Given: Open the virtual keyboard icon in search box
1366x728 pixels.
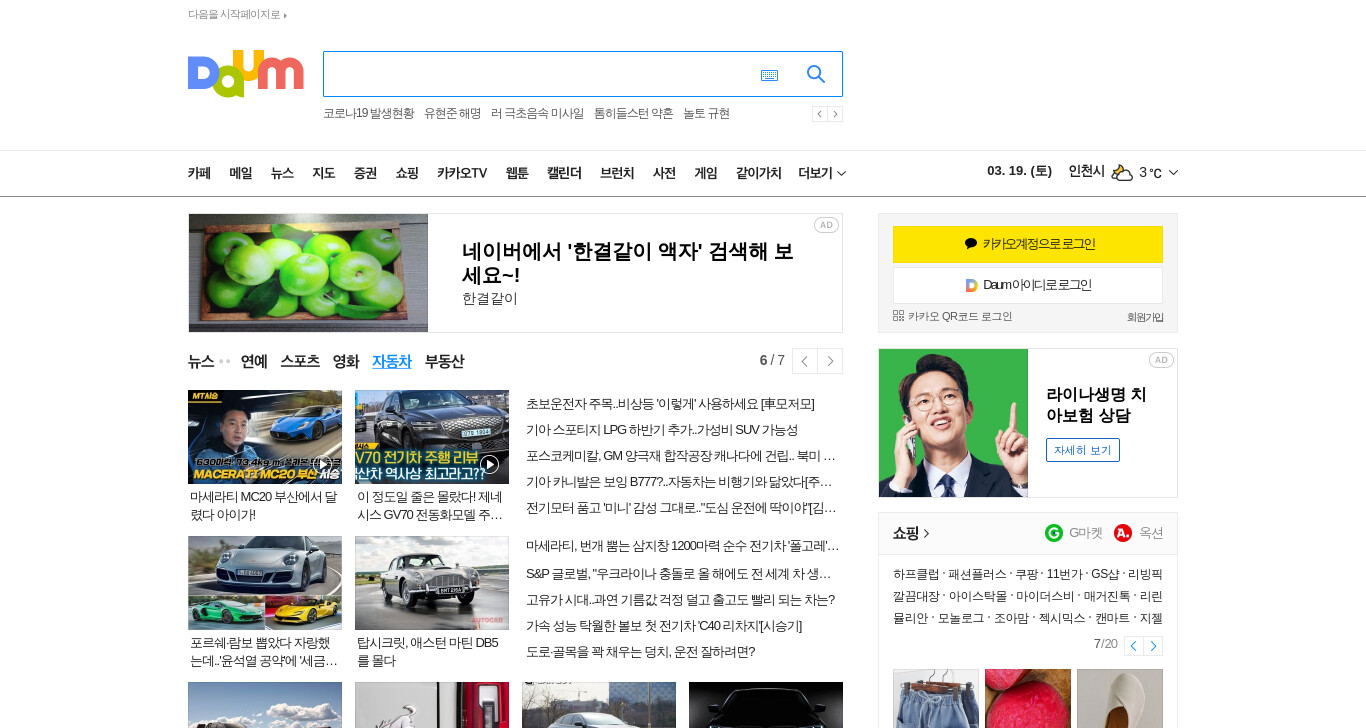Looking at the screenshot, I should tap(769, 75).
